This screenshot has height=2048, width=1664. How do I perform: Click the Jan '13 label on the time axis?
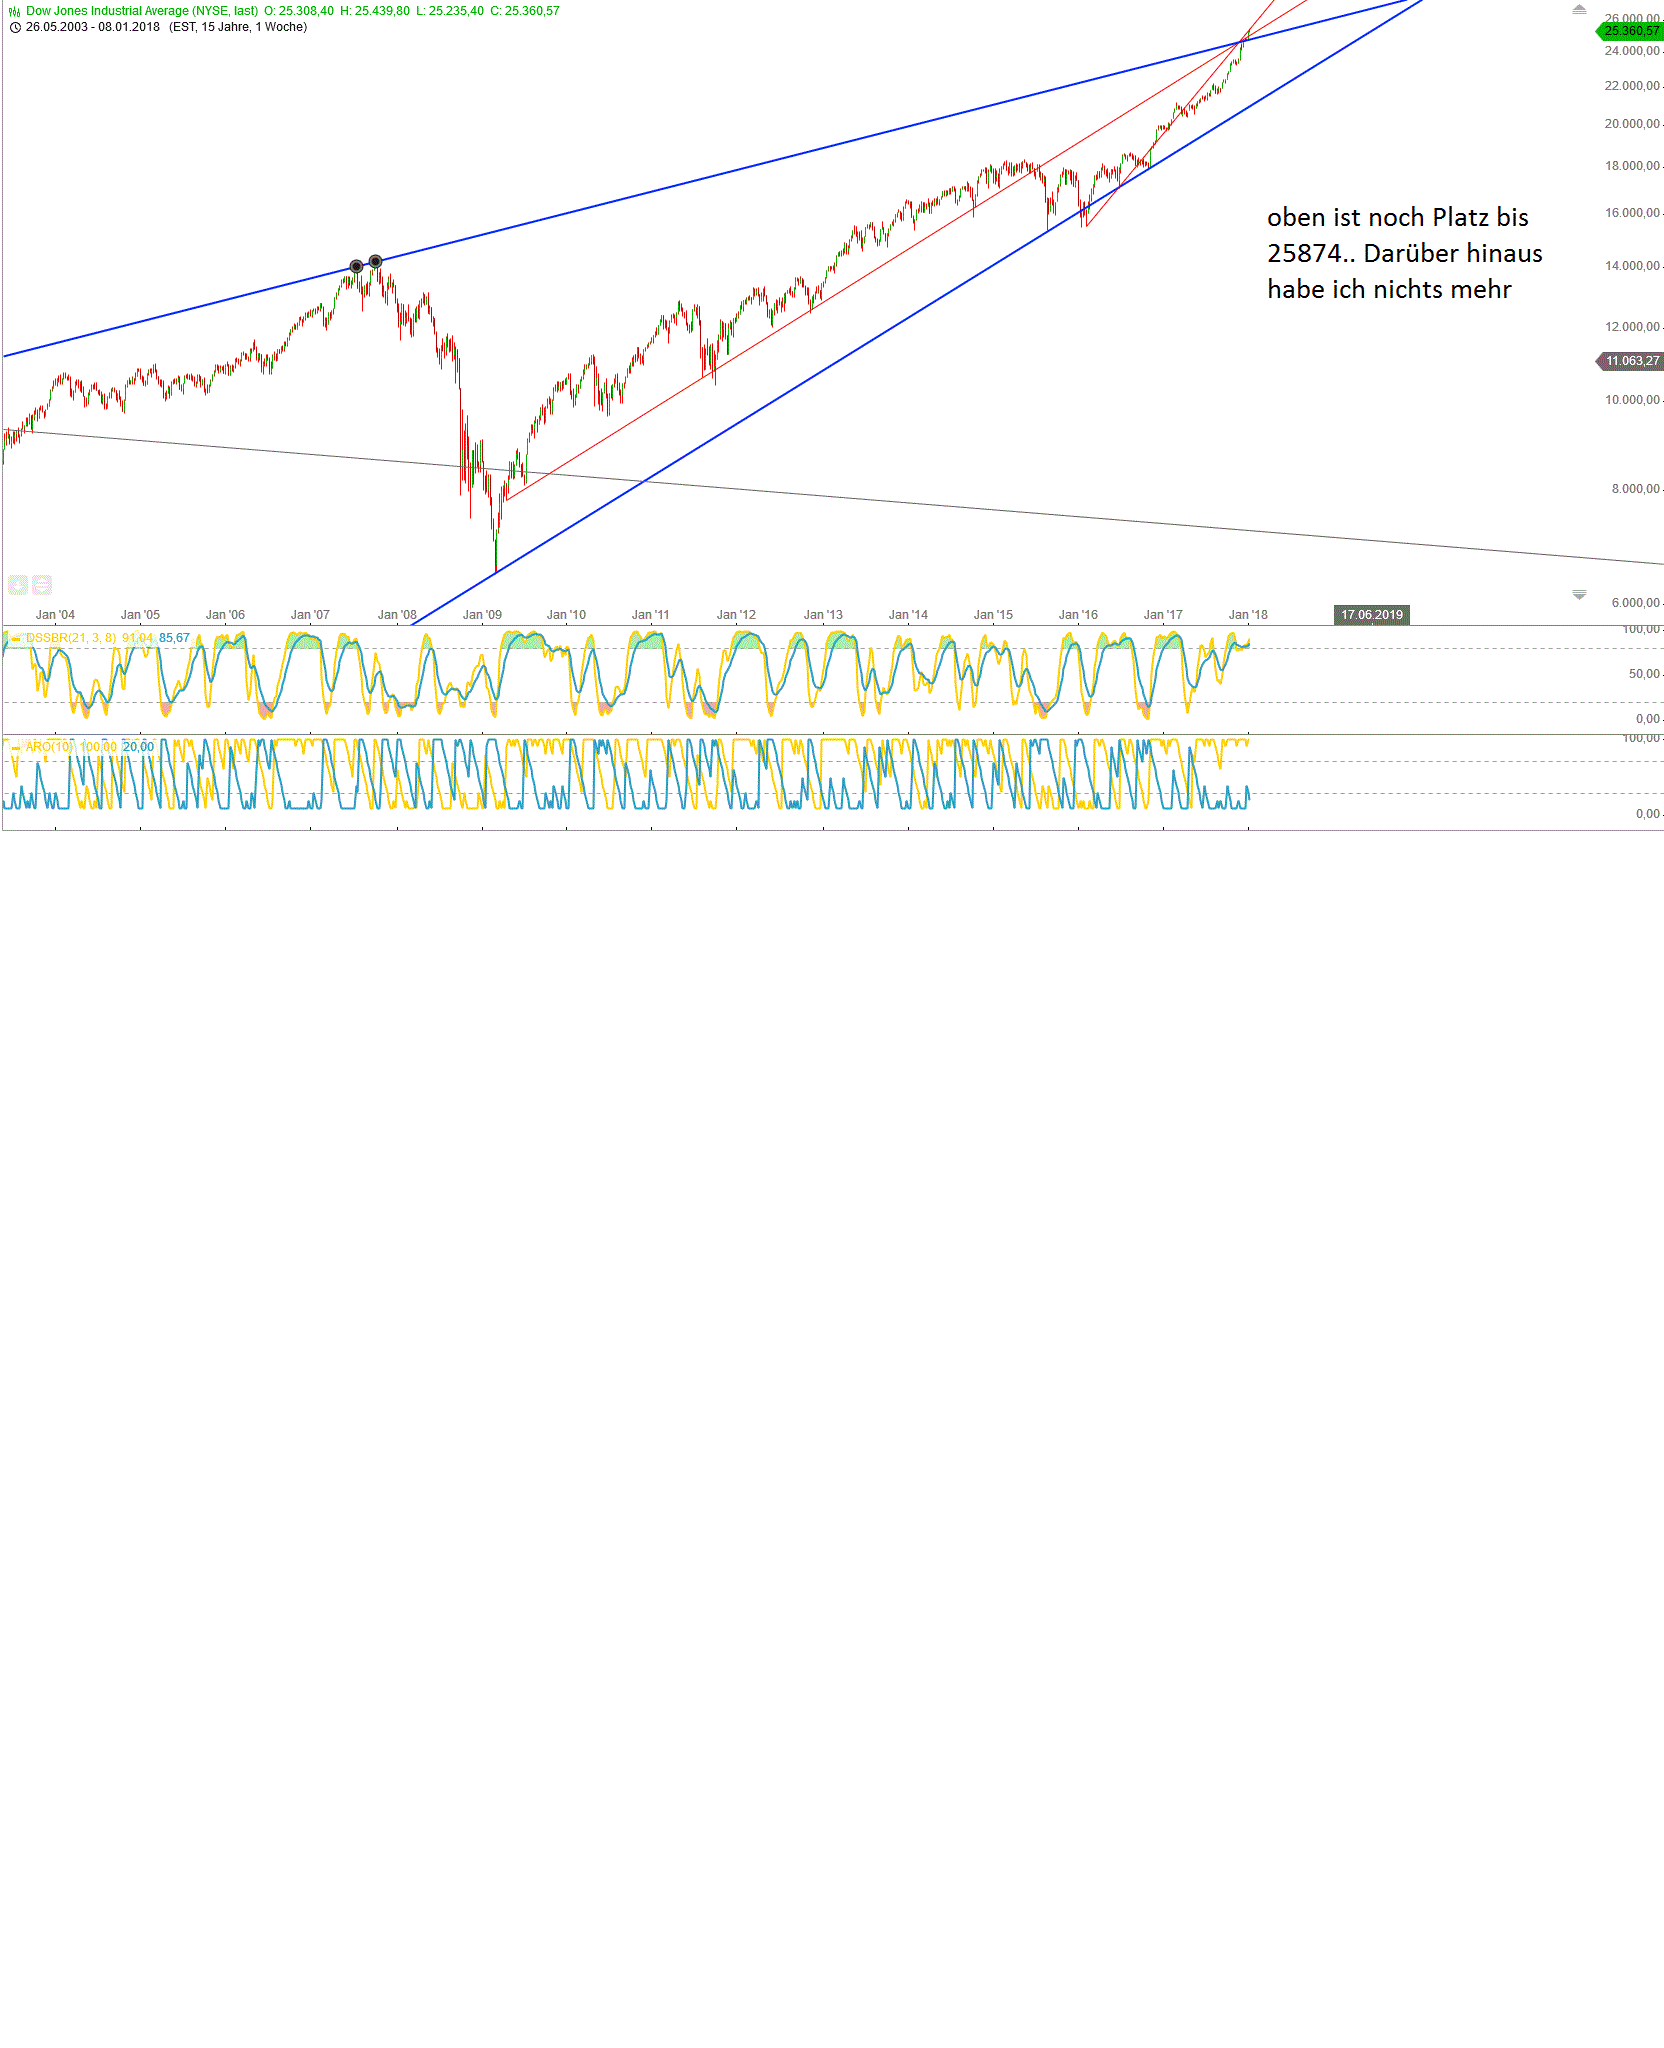coord(823,615)
